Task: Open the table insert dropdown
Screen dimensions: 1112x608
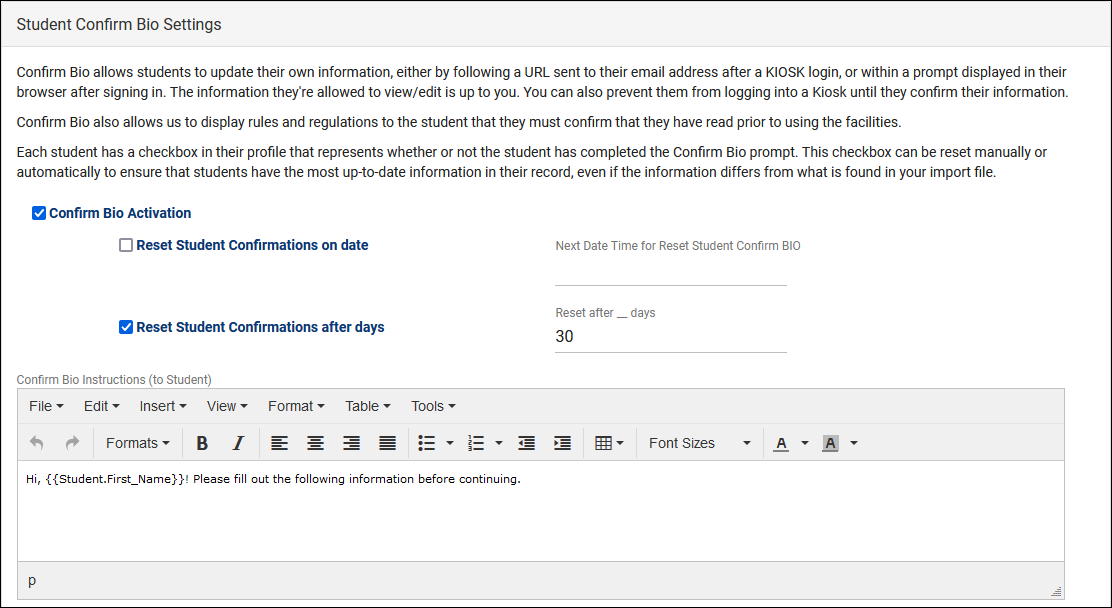Action: coord(609,443)
